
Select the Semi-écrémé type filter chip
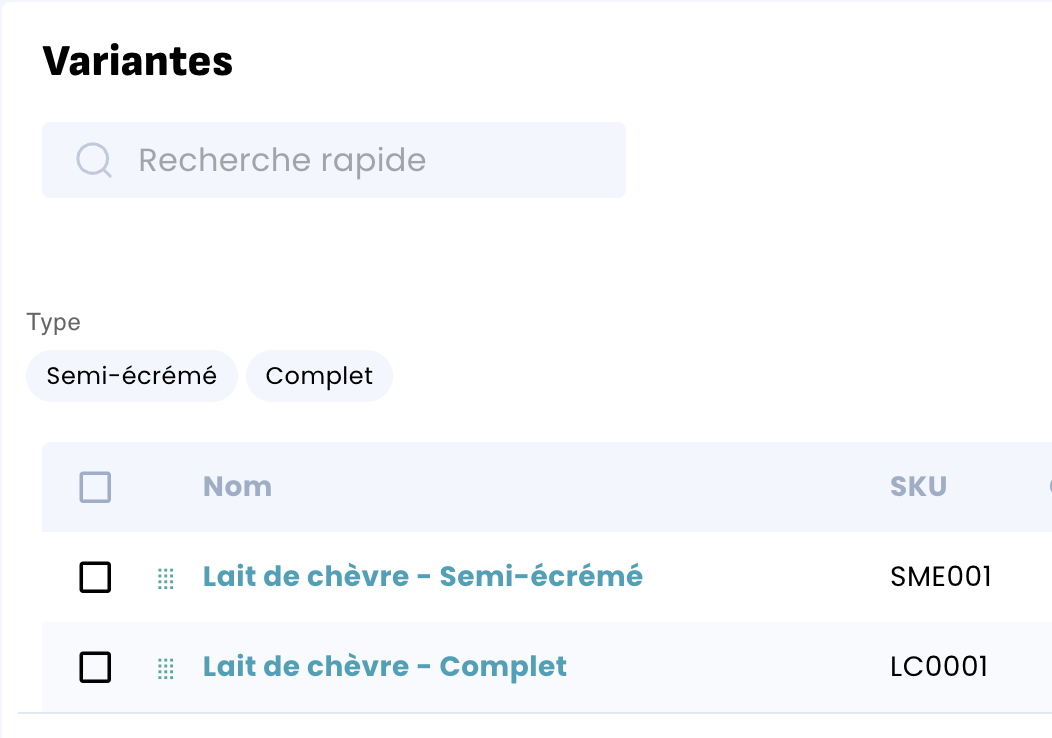coord(132,376)
